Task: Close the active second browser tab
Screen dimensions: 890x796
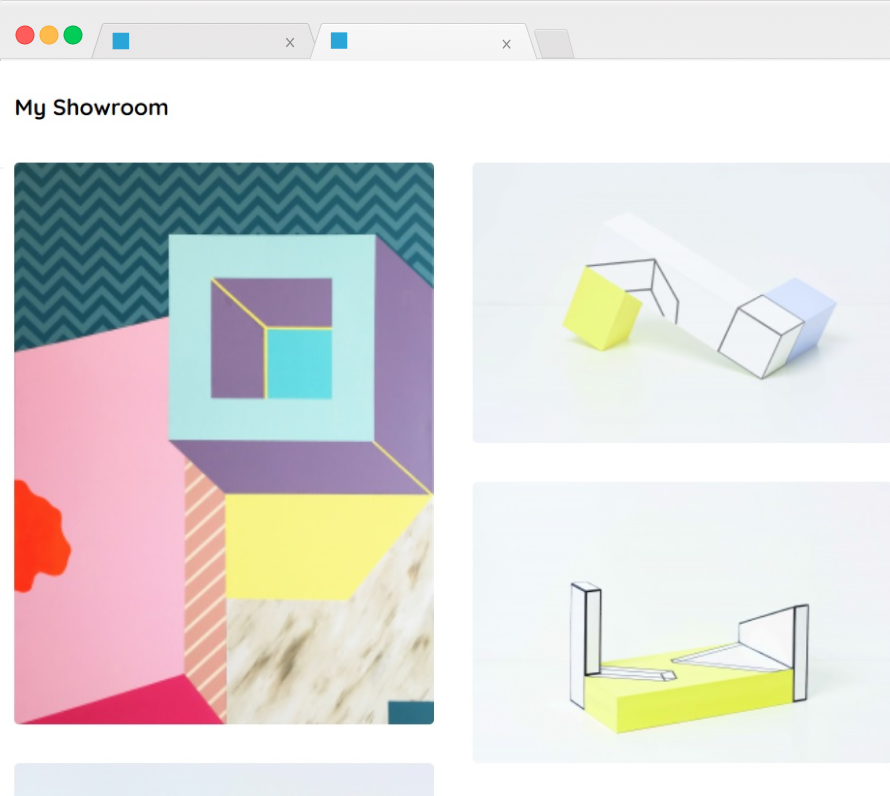Action: point(507,44)
